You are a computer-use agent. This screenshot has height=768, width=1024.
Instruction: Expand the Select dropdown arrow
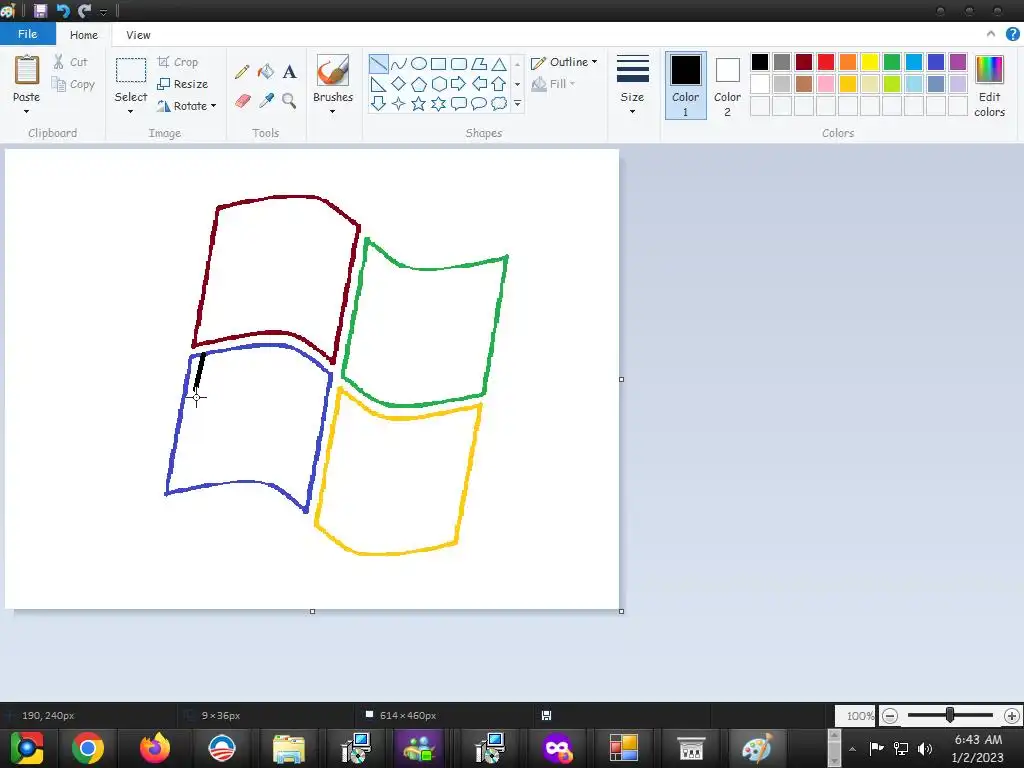pyautogui.click(x=131, y=112)
